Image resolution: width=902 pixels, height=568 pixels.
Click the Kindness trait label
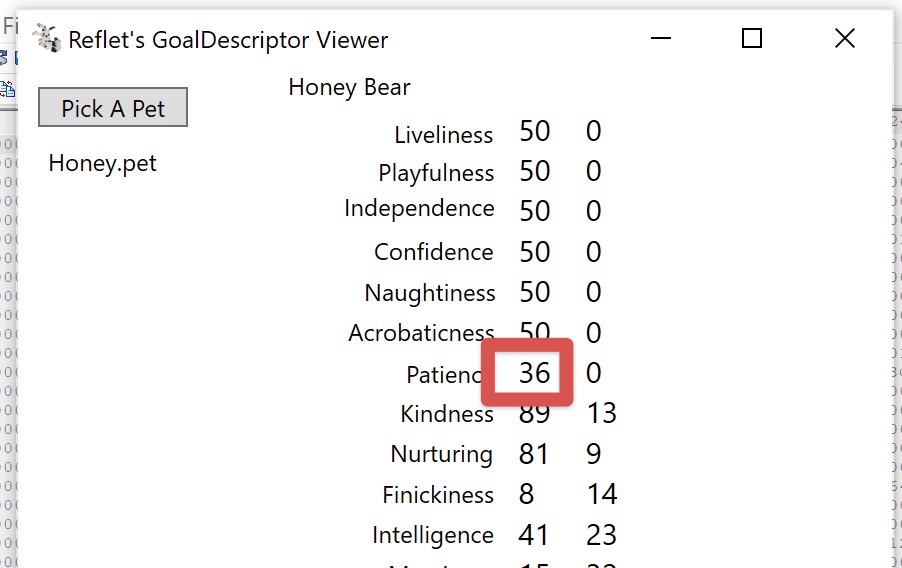point(446,414)
